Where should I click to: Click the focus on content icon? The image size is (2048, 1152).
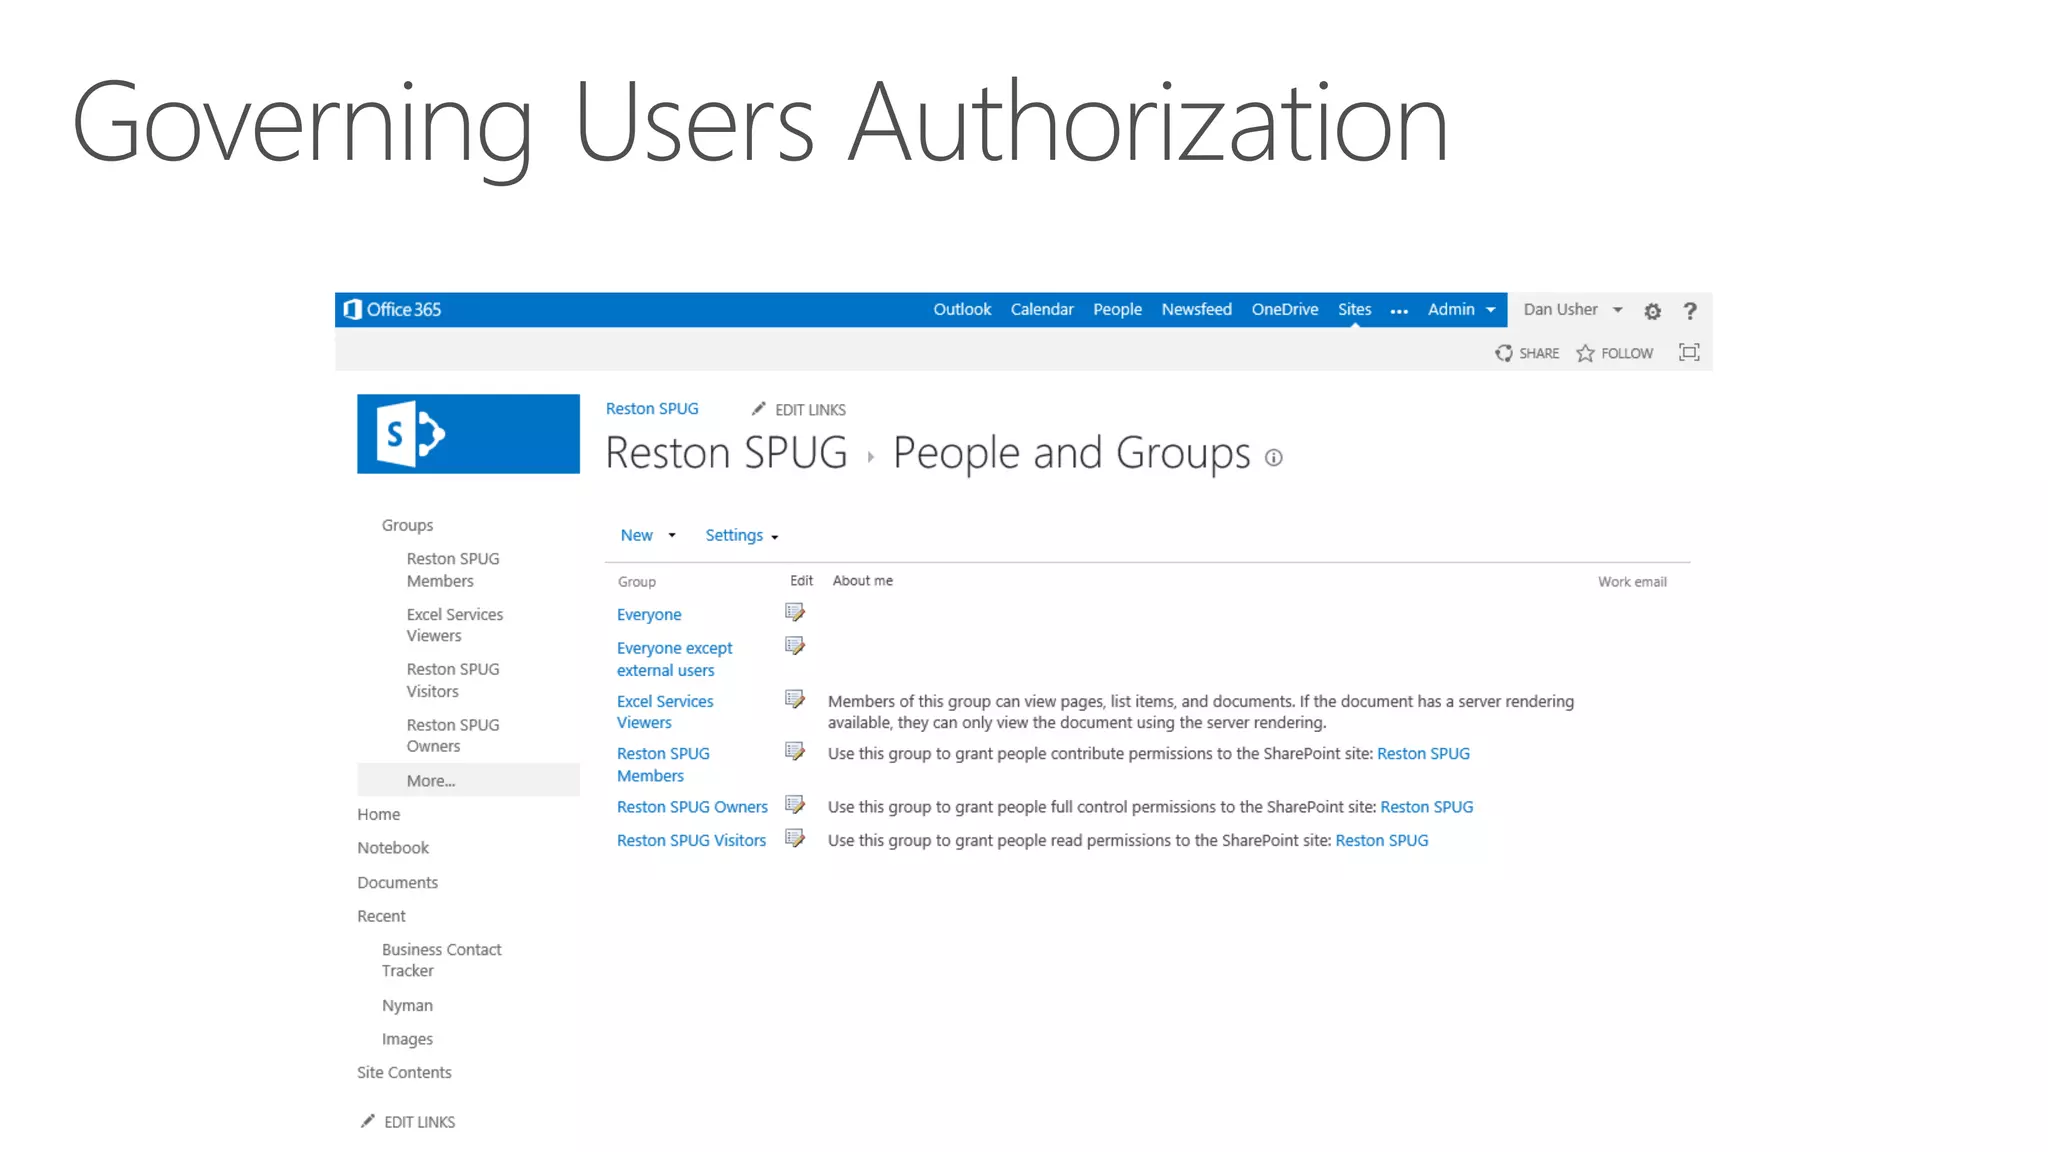(1689, 352)
